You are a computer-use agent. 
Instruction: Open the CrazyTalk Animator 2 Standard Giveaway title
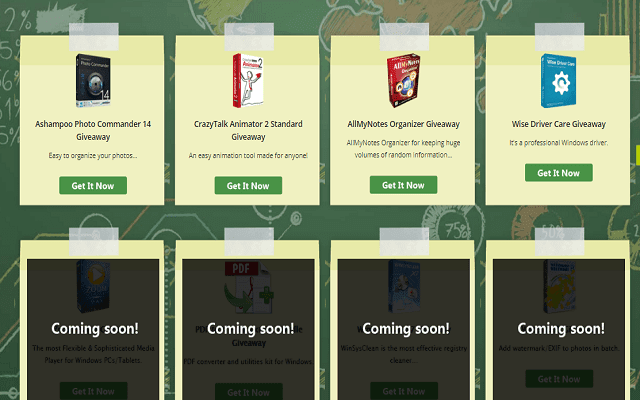[247, 130]
